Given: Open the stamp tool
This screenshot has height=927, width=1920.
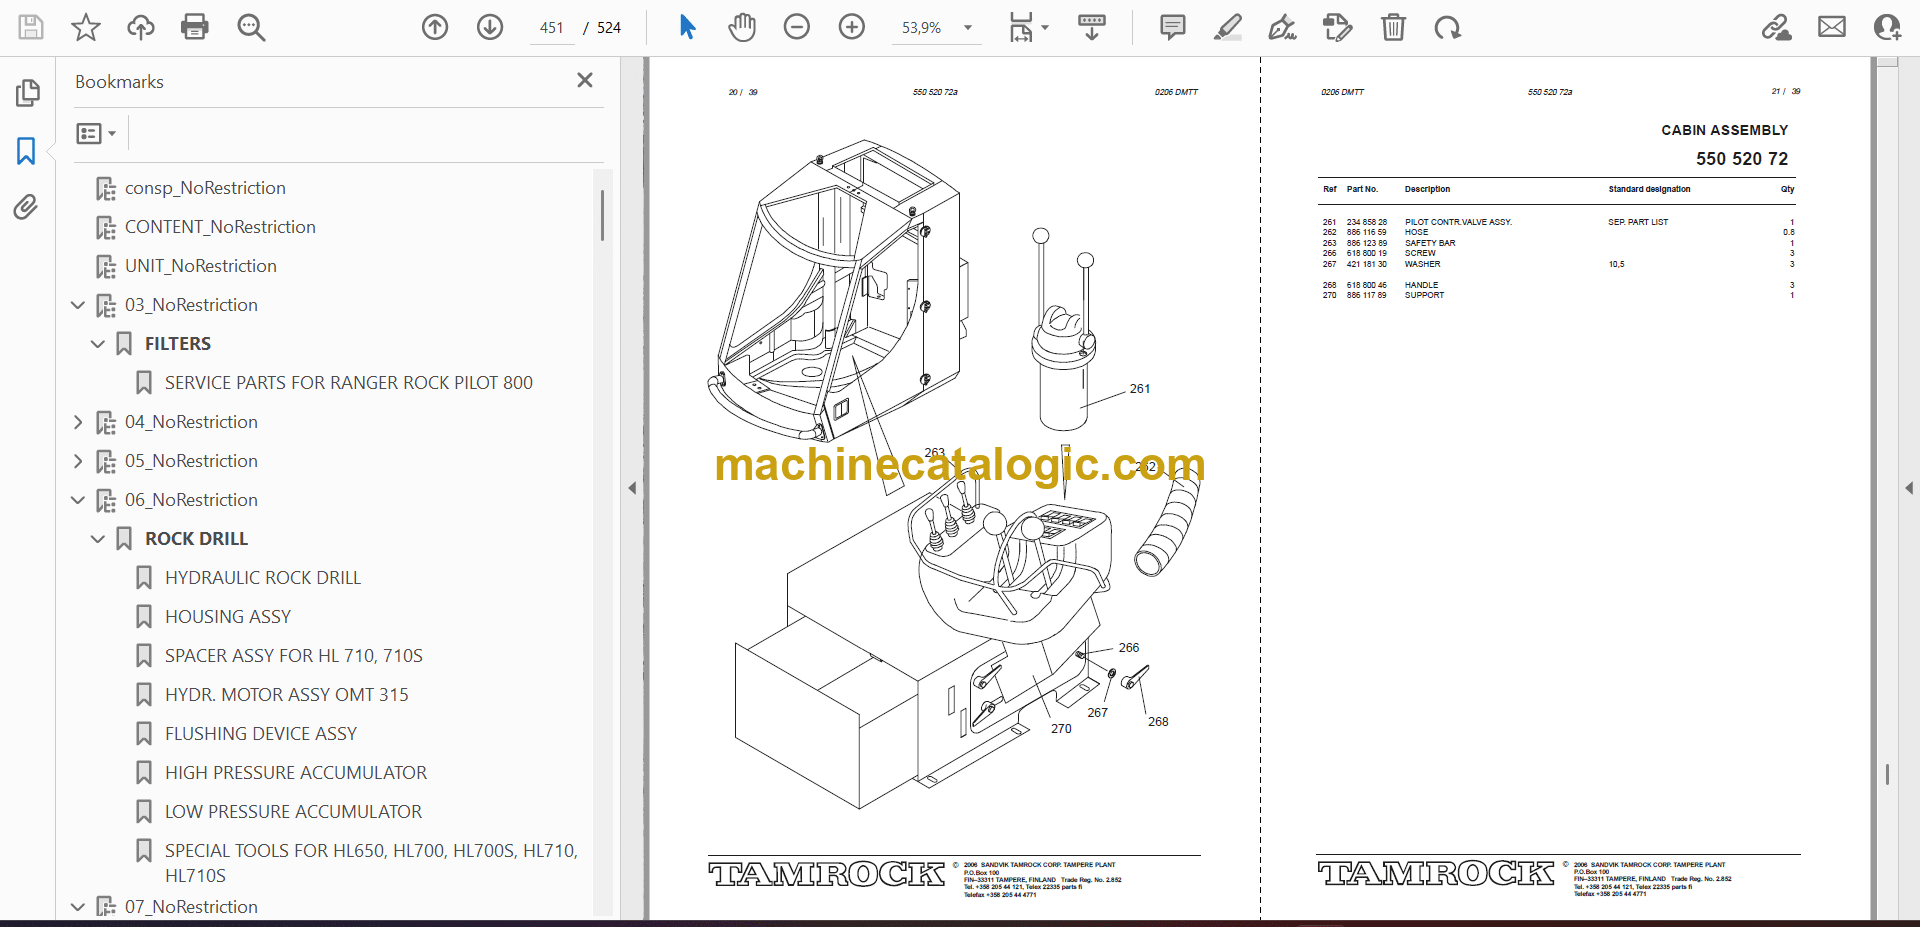Looking at the screenshot, I should tap(1338, 27).
